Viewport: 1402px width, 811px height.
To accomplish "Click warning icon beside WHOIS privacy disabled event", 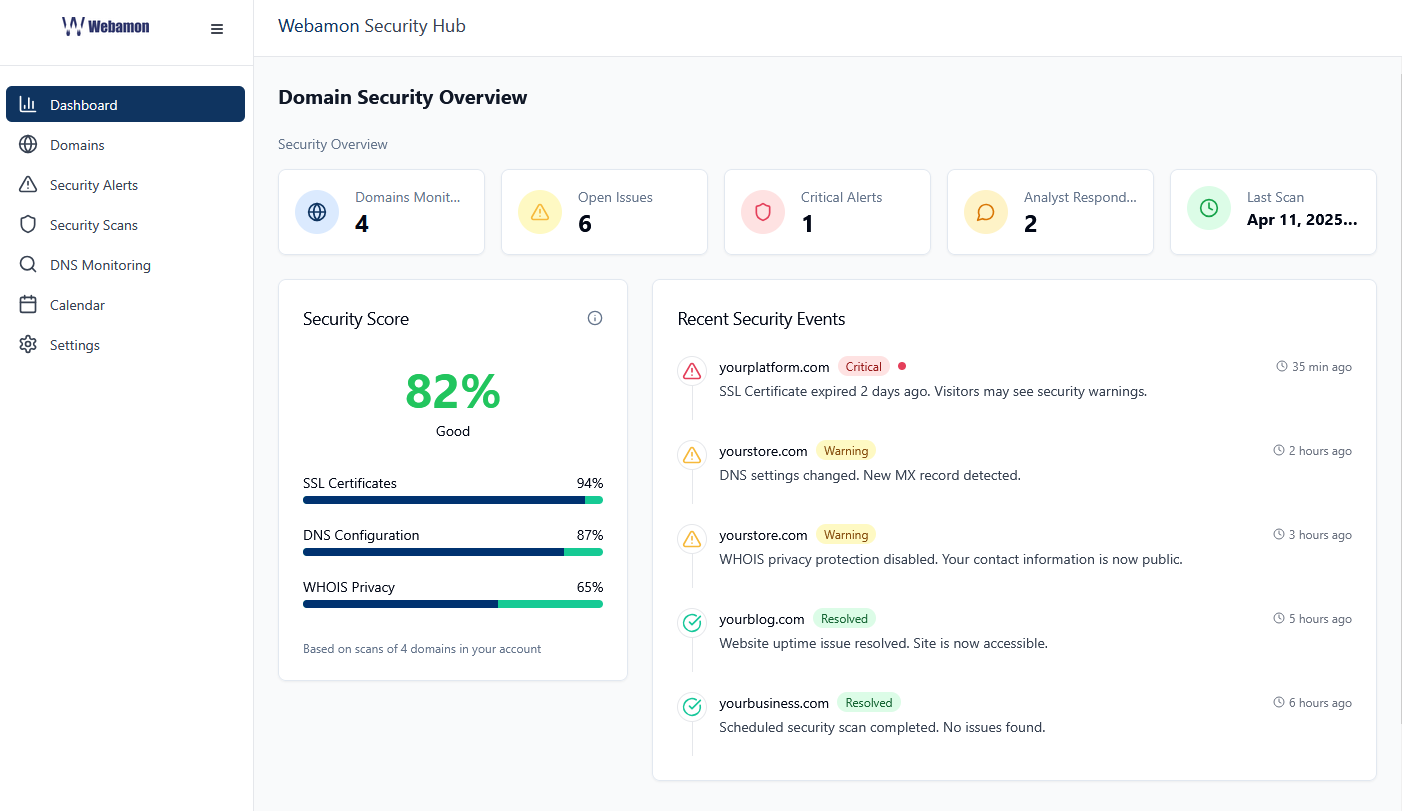I will click(692, 539).
